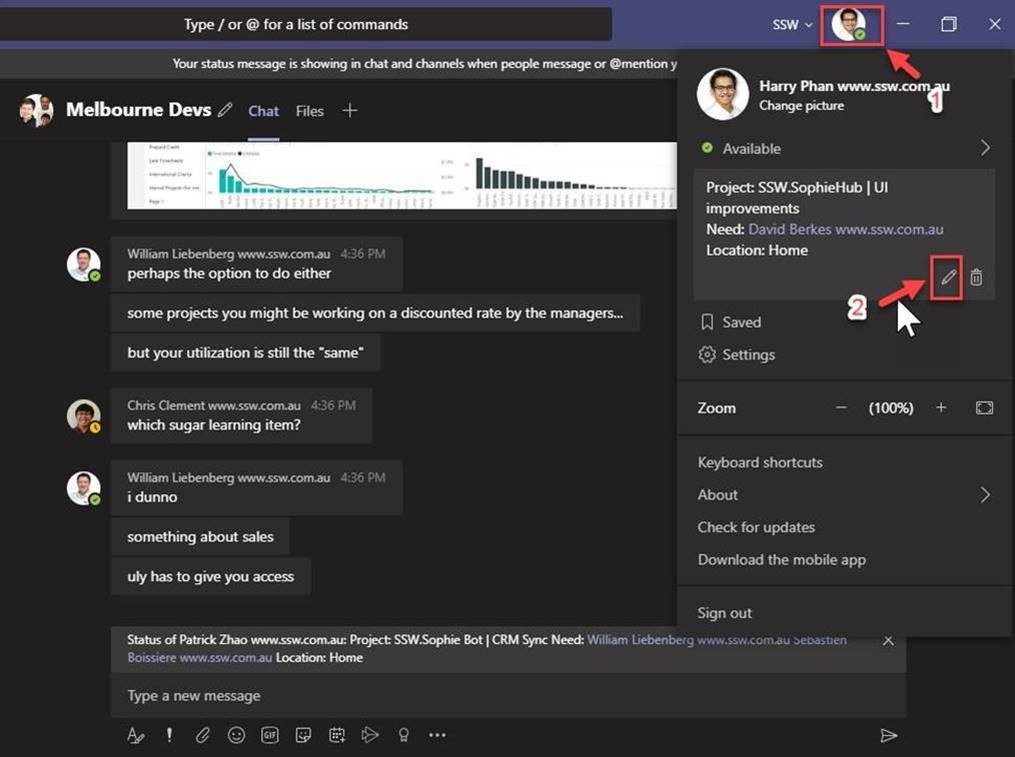The width and height of the screenshot is (1015, 757).
Task: Open the Format text options in compose bar
Action: click(136, 735)
